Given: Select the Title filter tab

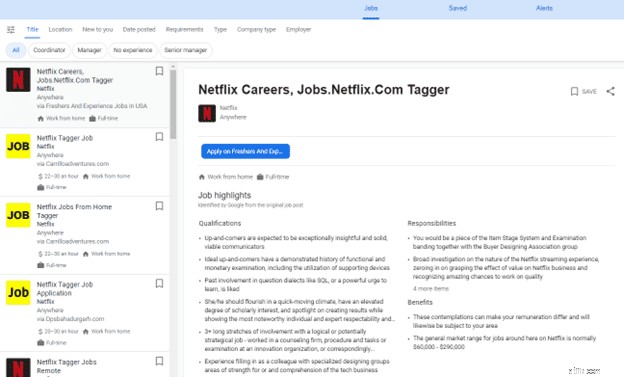Looking at the screenshot, I should (x=32, y=29).
